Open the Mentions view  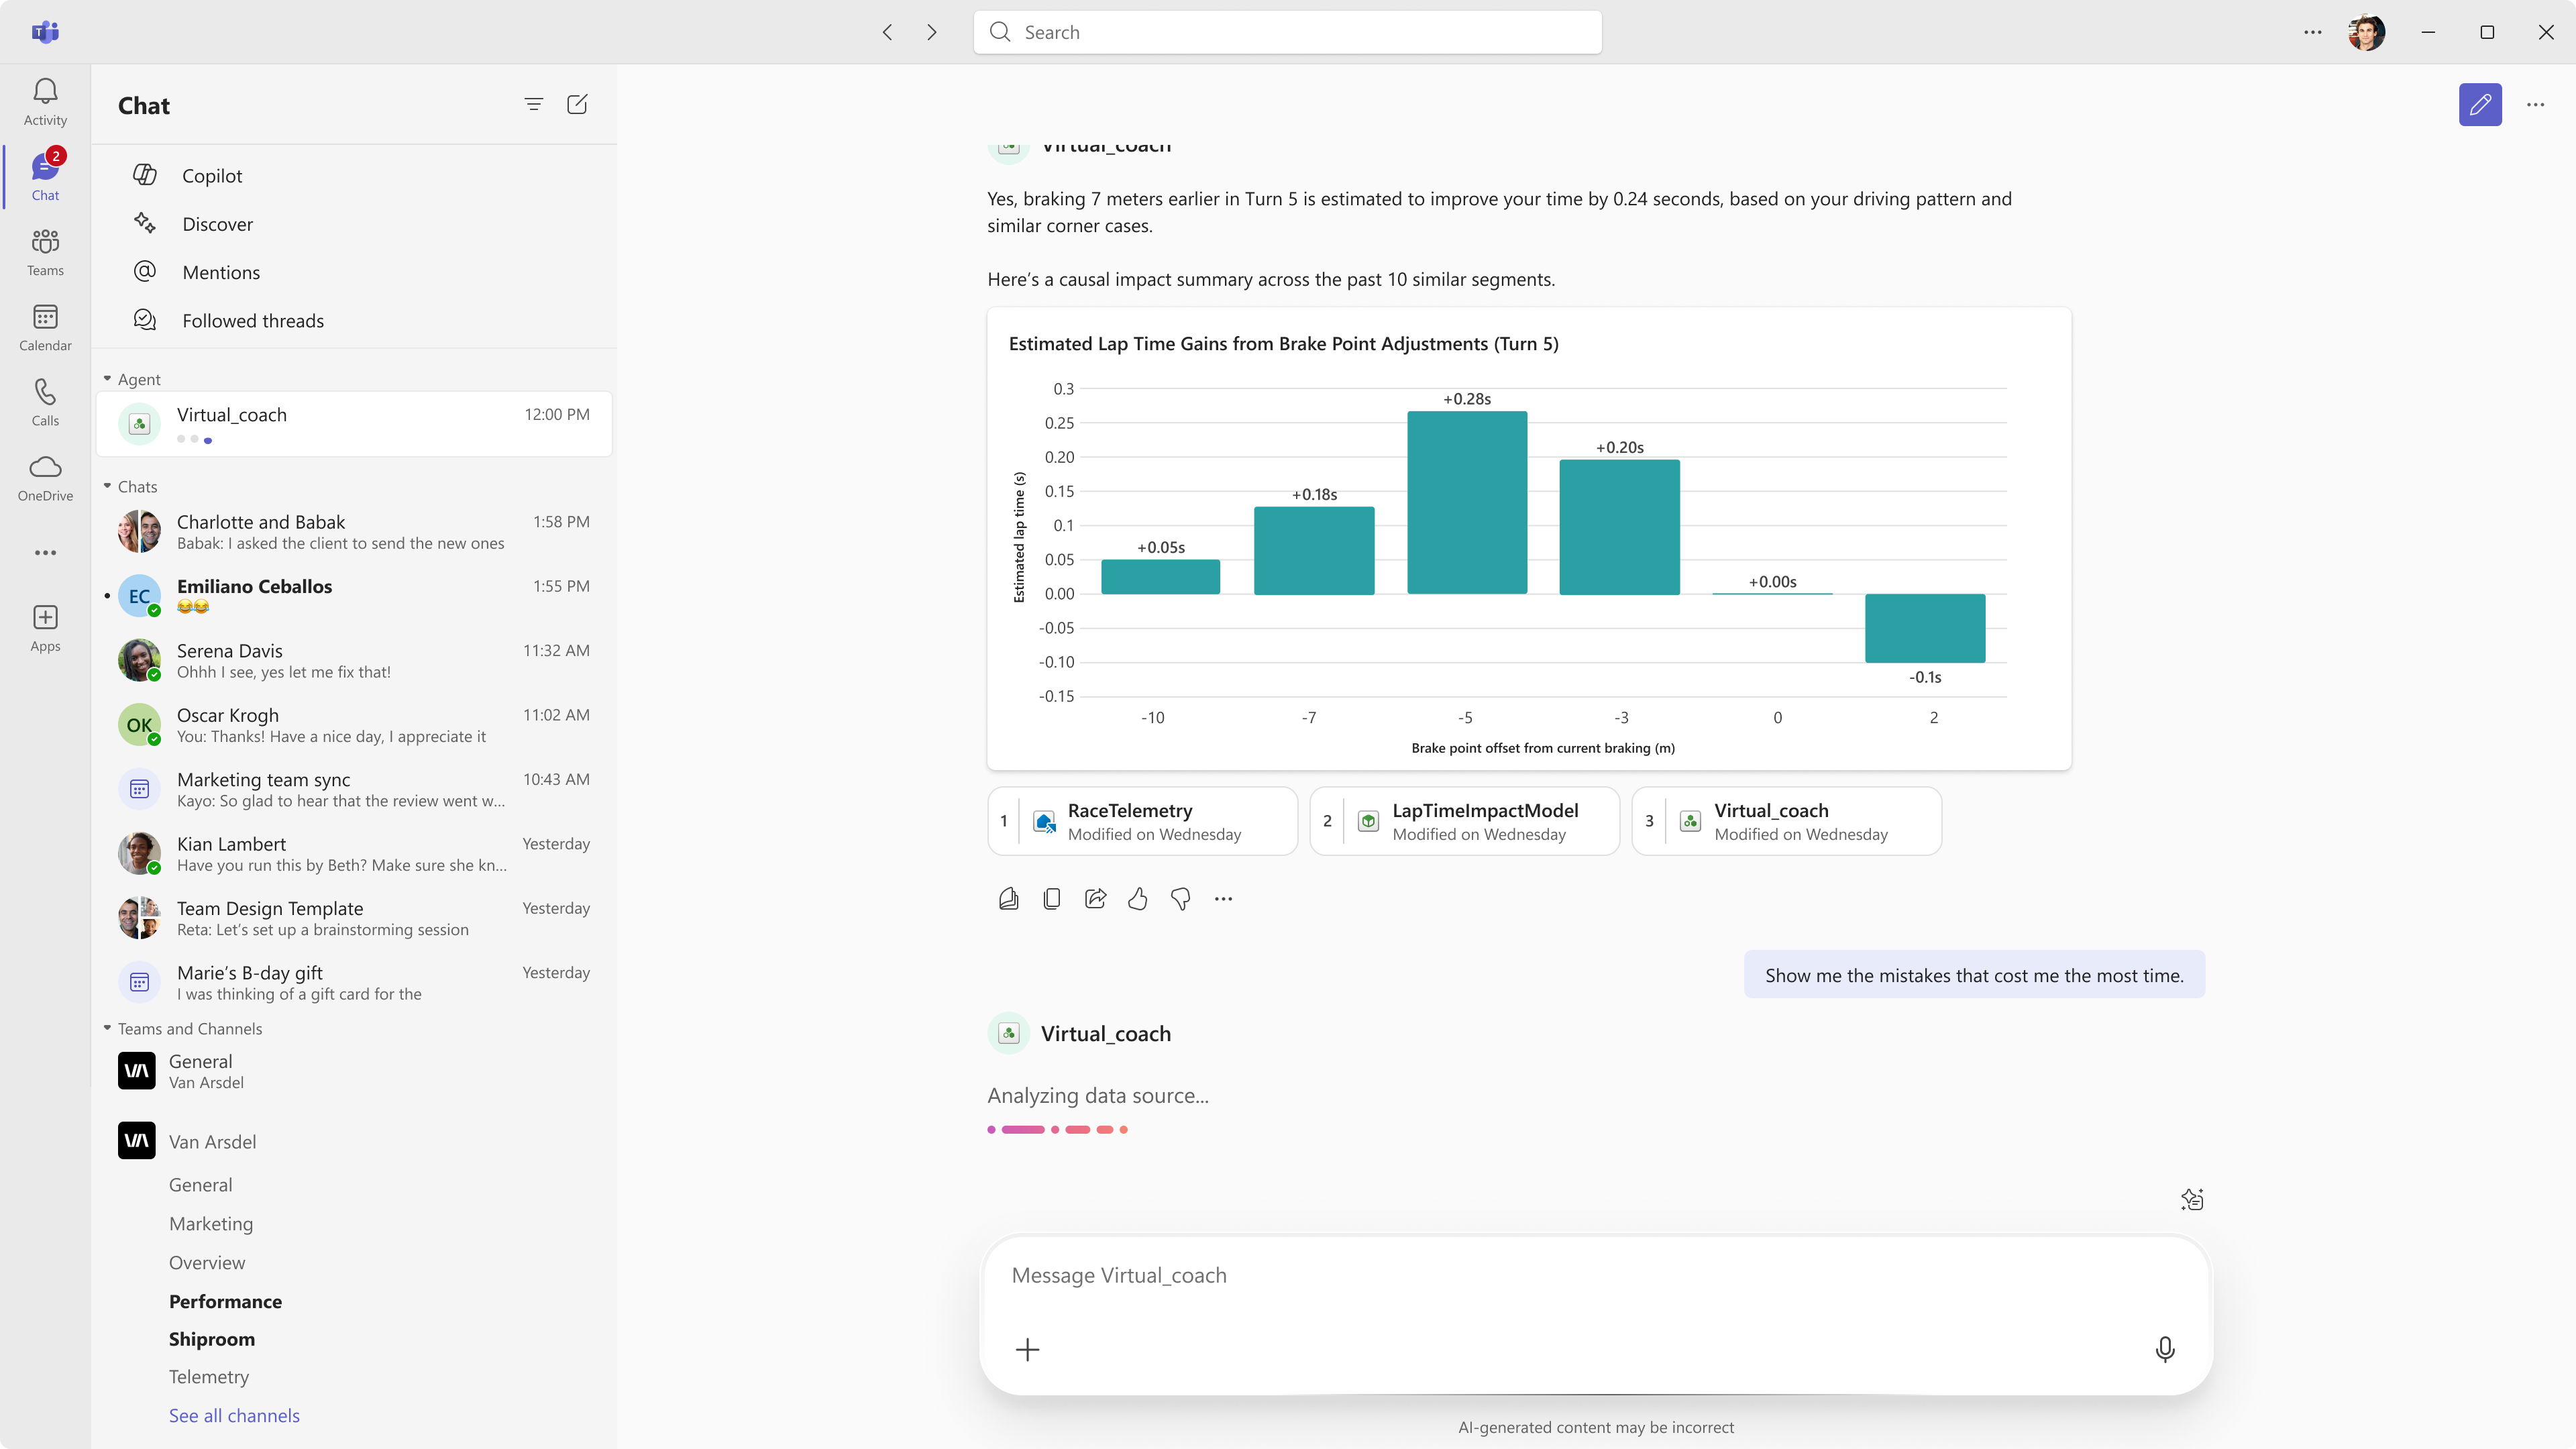[221, 272]
